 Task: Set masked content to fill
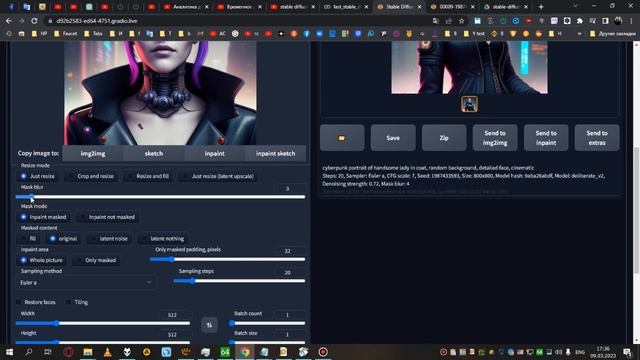[x=29, y=239]
